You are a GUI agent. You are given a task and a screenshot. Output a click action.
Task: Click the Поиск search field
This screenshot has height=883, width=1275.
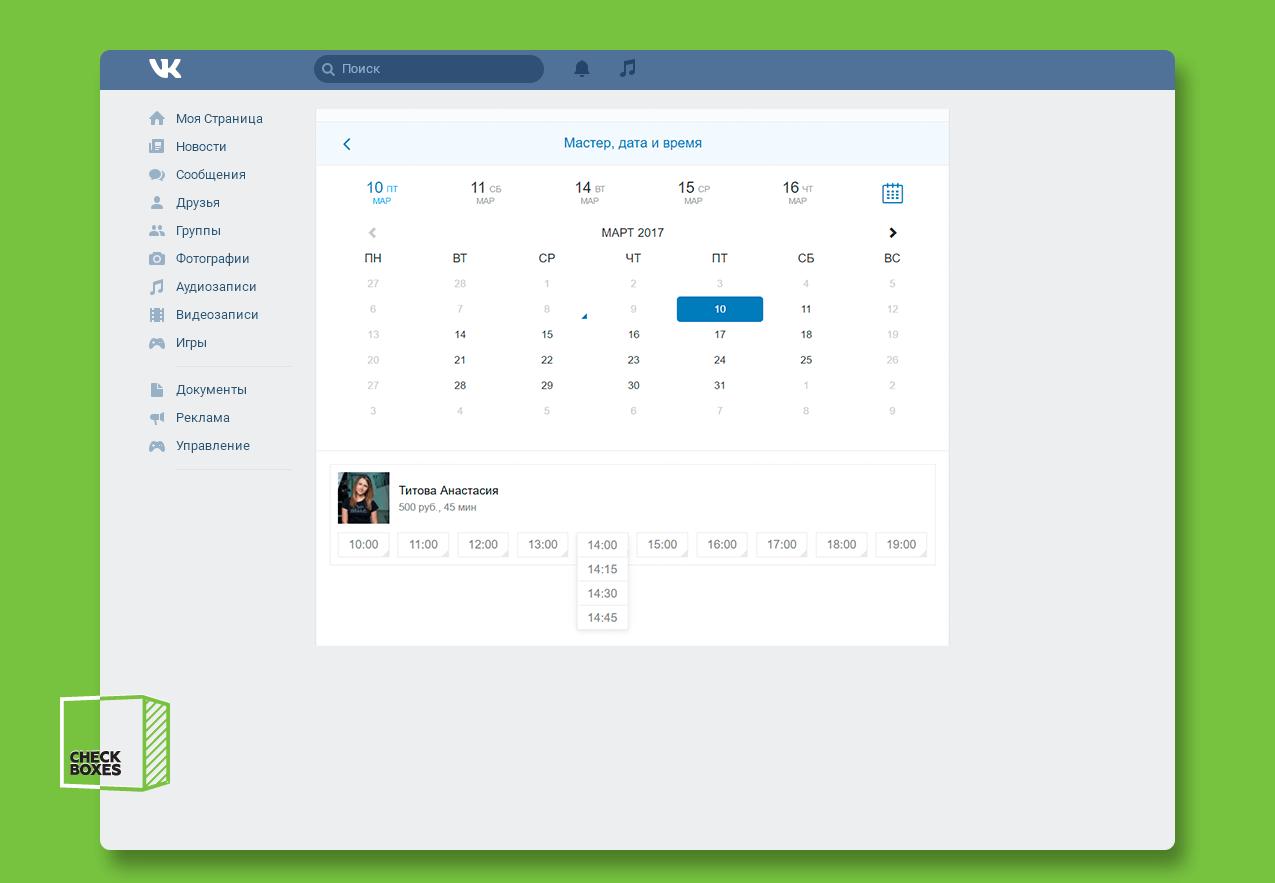[x=430, y=69]
